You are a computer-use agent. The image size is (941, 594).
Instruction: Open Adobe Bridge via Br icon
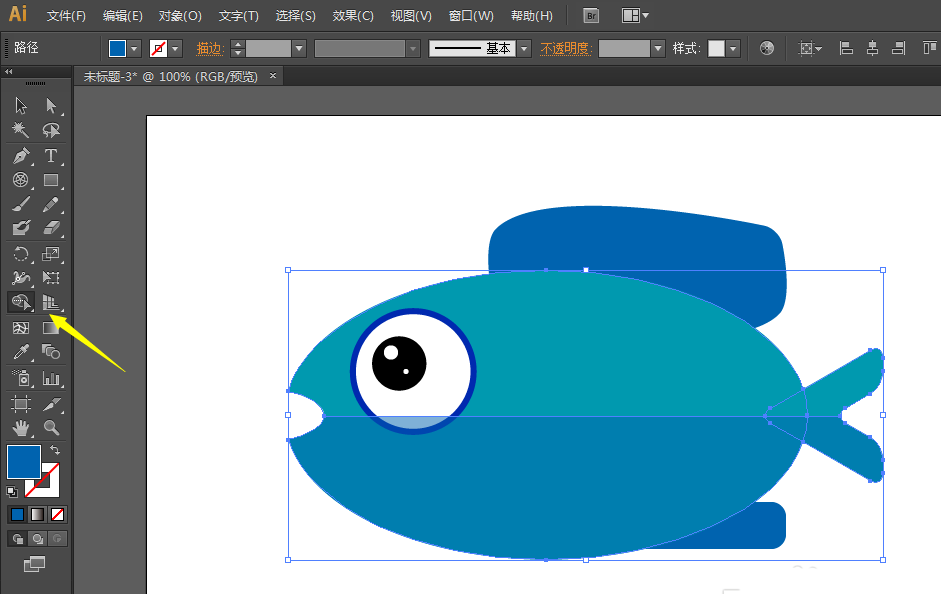(591, 16)
